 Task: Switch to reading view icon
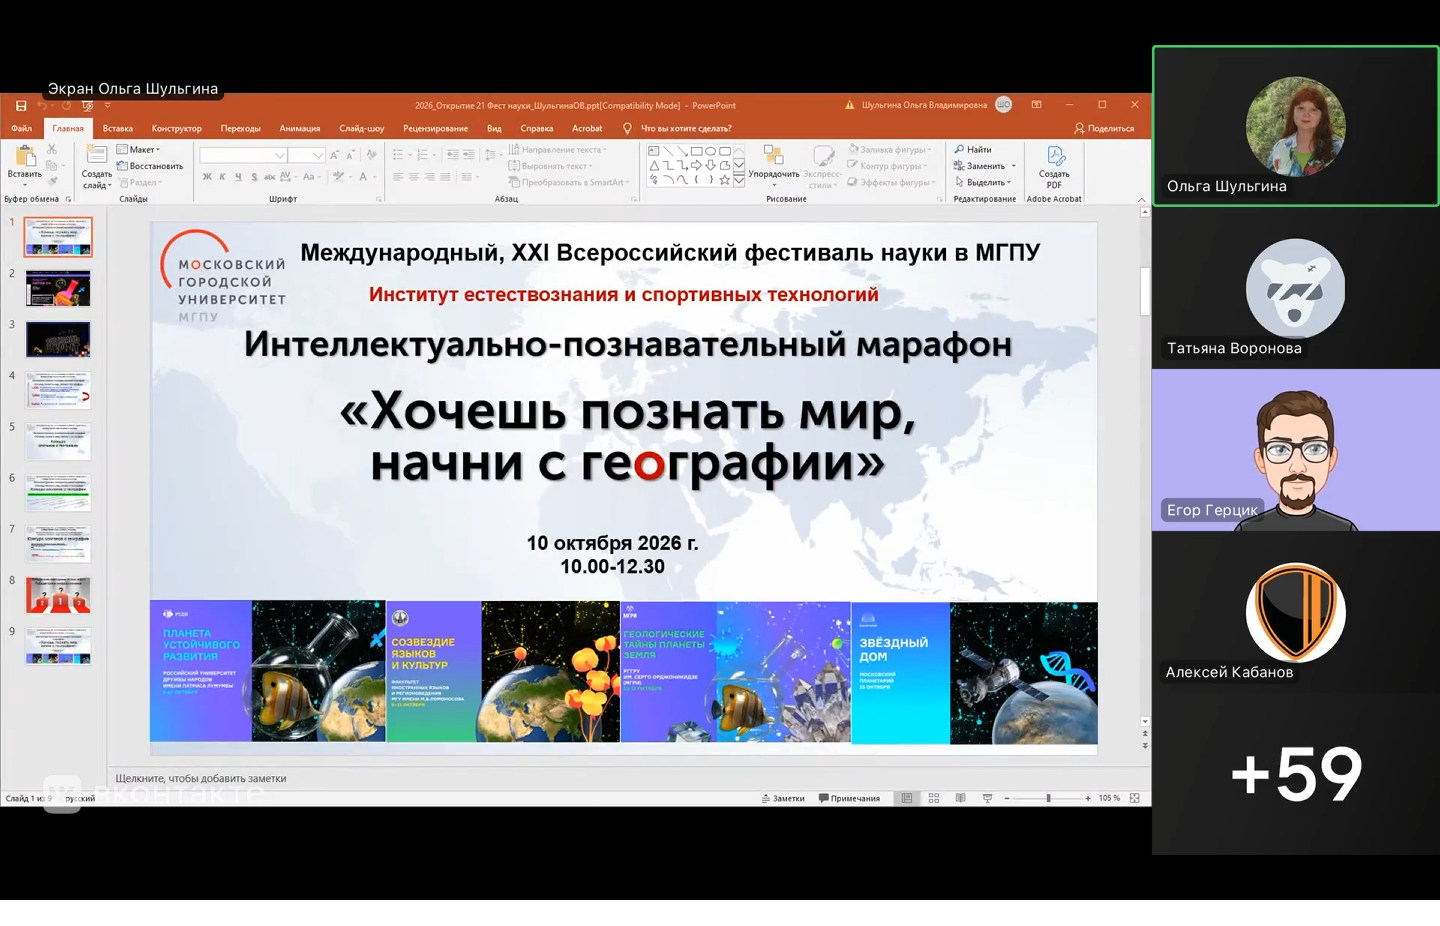coord(961,798)
